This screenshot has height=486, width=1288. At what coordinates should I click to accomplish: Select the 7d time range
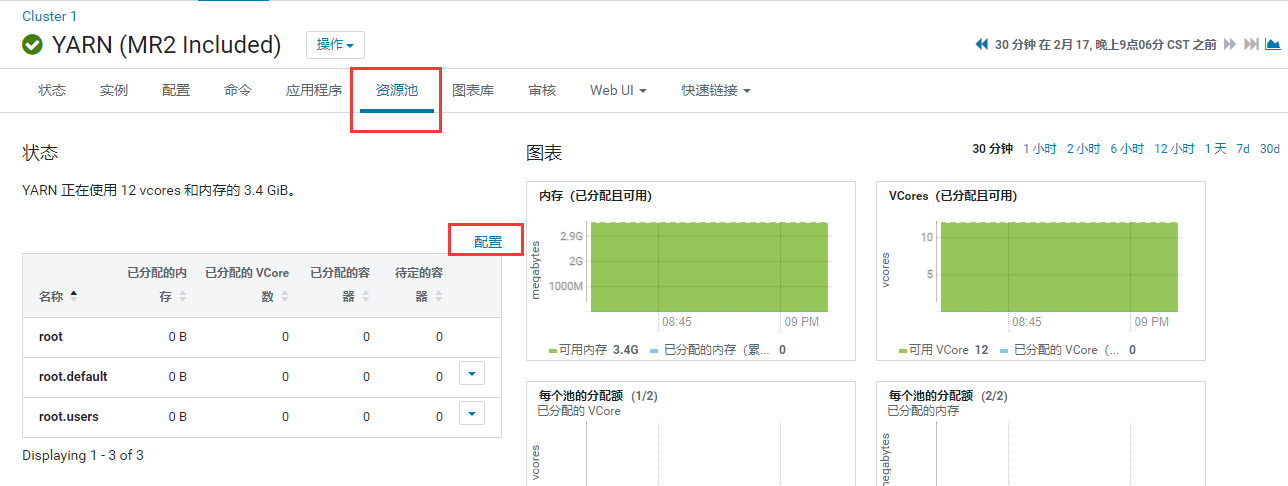[1243, 149]
